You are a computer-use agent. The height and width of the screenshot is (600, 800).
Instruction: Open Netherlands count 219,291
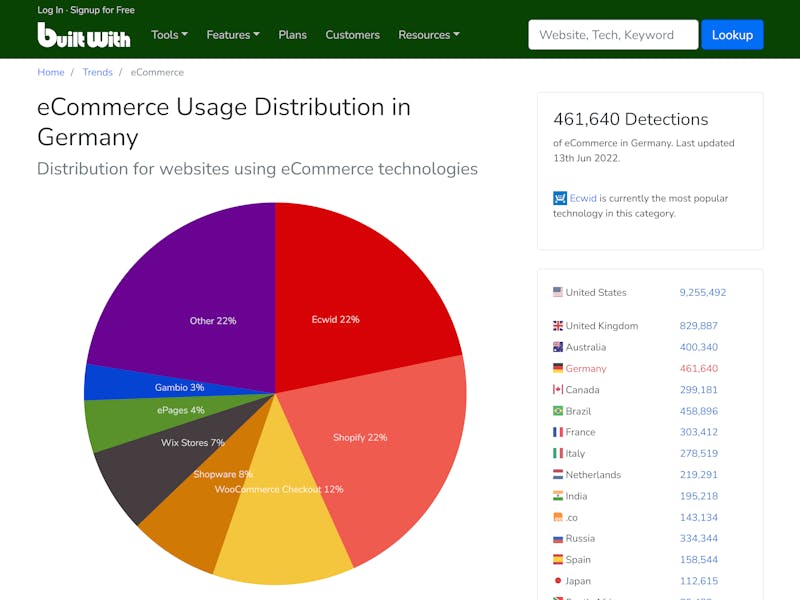(698, 474)
